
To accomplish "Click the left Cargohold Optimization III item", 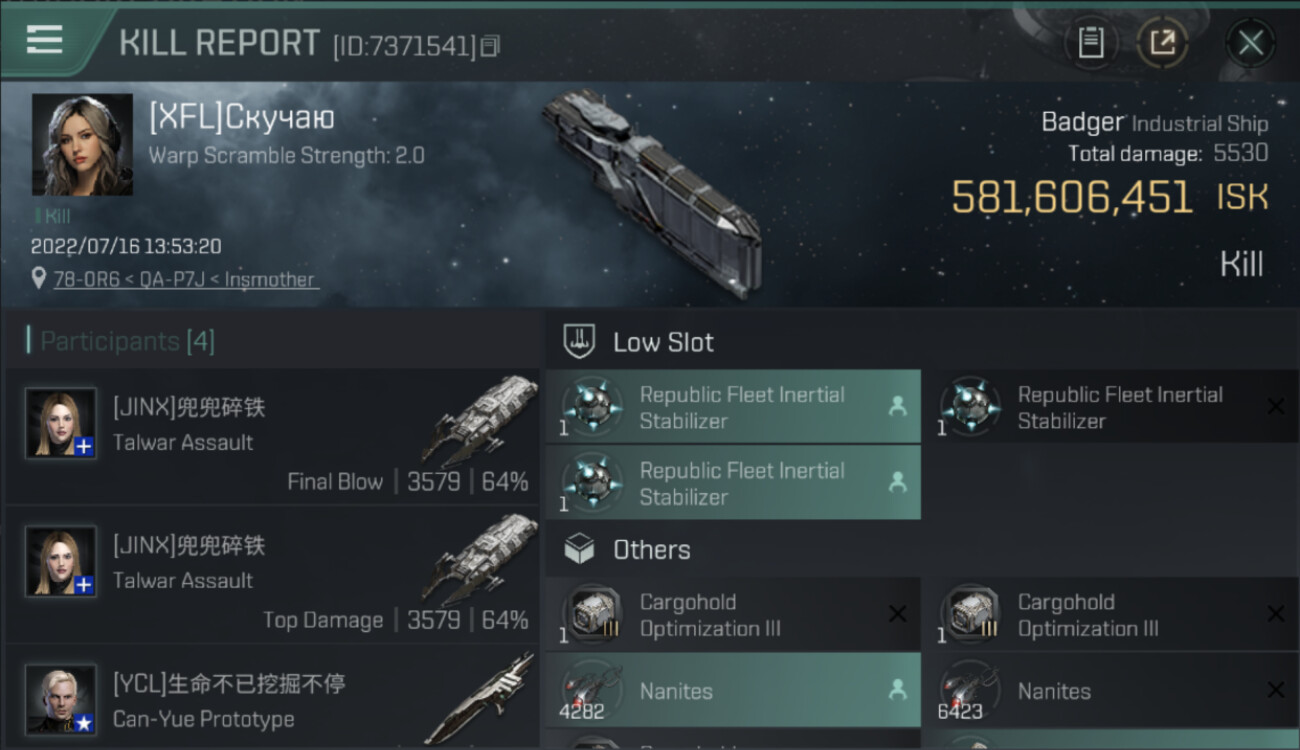I will [x=732, y=615].
